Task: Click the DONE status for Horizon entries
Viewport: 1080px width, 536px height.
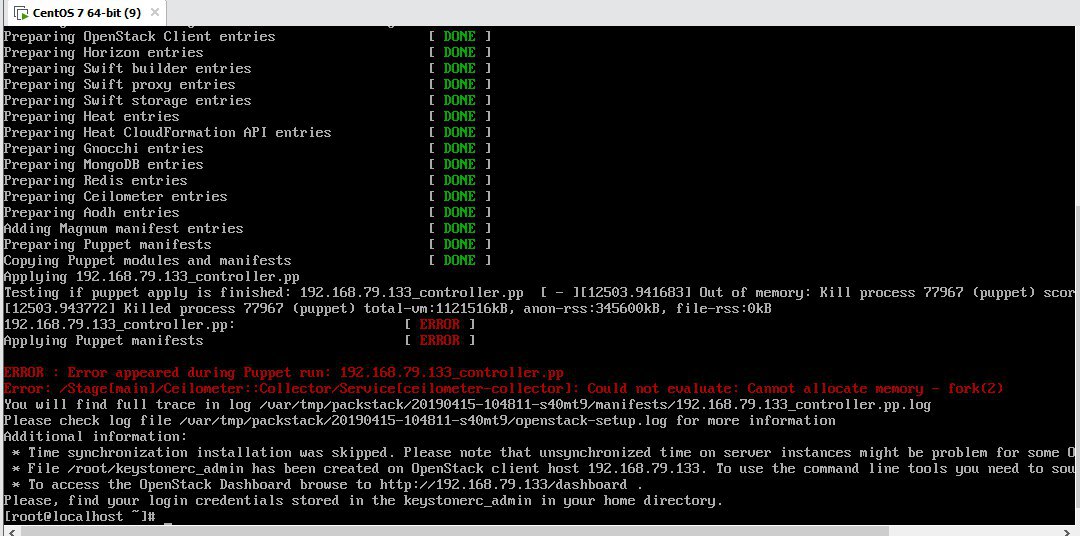Action: (x=459, y=52)
